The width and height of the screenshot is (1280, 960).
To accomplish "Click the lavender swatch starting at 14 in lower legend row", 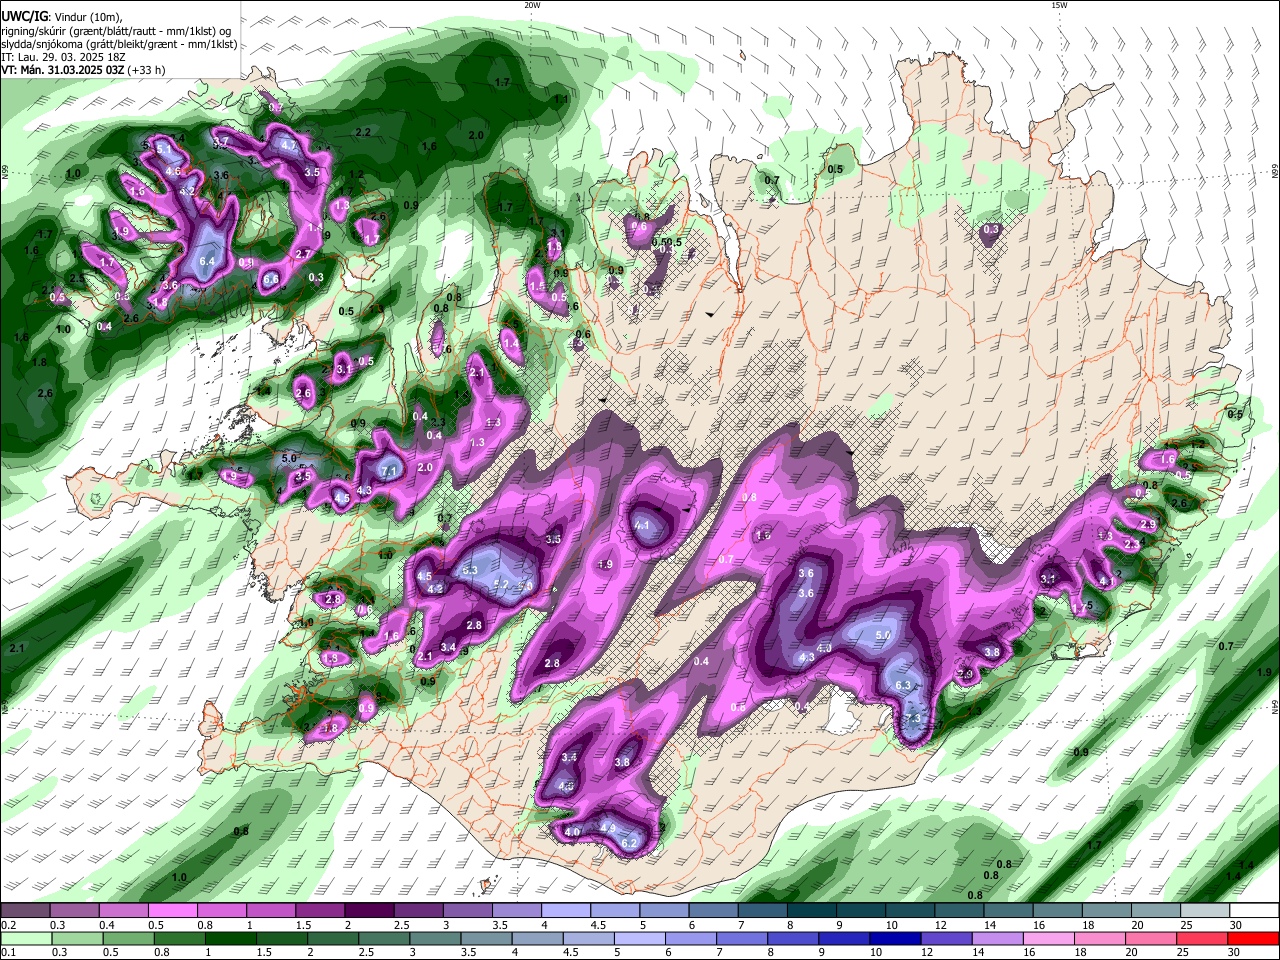I will tap(996, 938).
